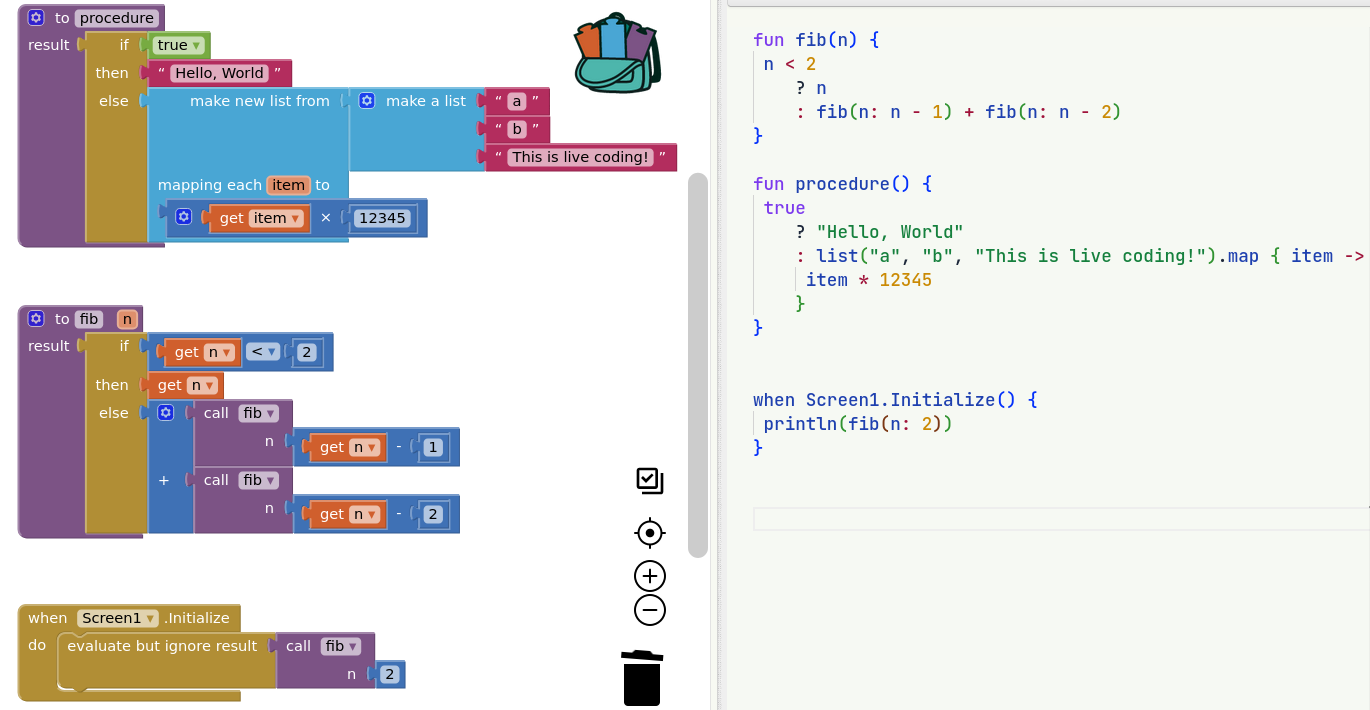Zoom out with the minus icon

pos(650,610)
